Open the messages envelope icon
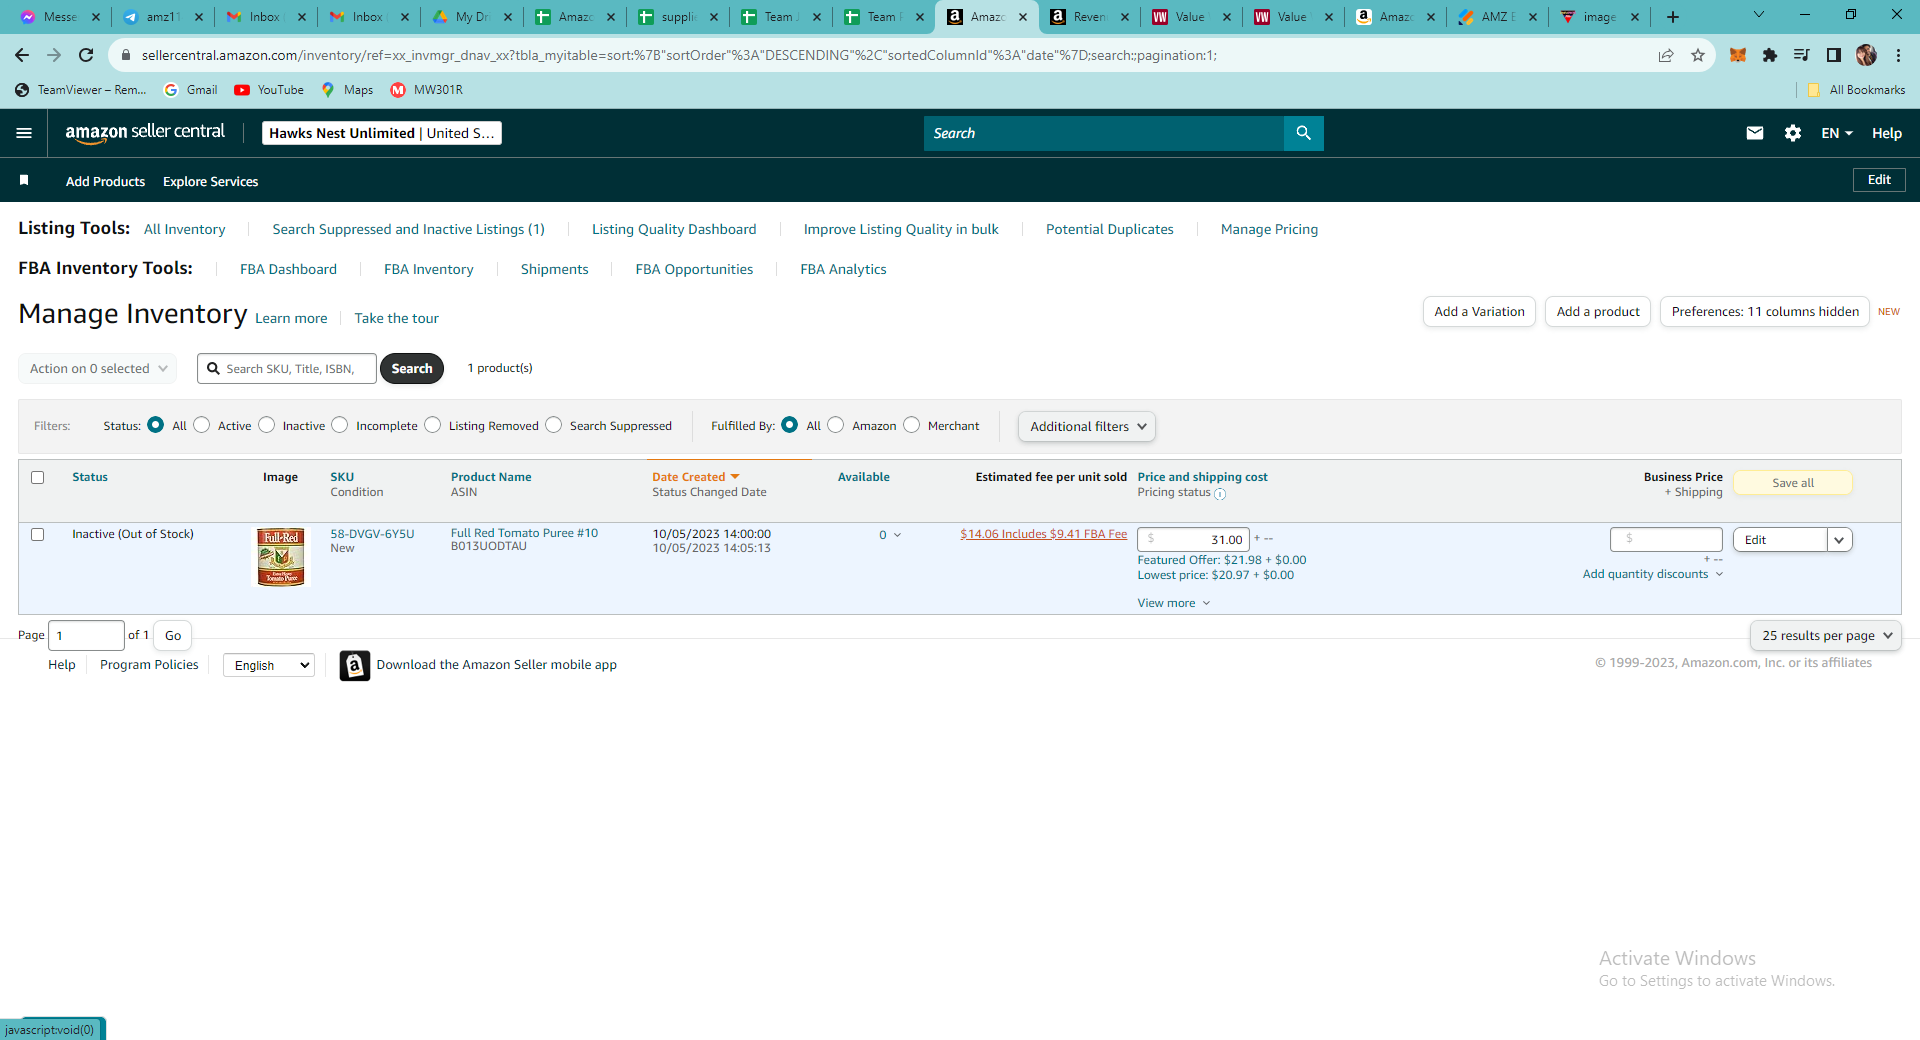This screenshot has width=1920, height=1040. pos(1754,133)
